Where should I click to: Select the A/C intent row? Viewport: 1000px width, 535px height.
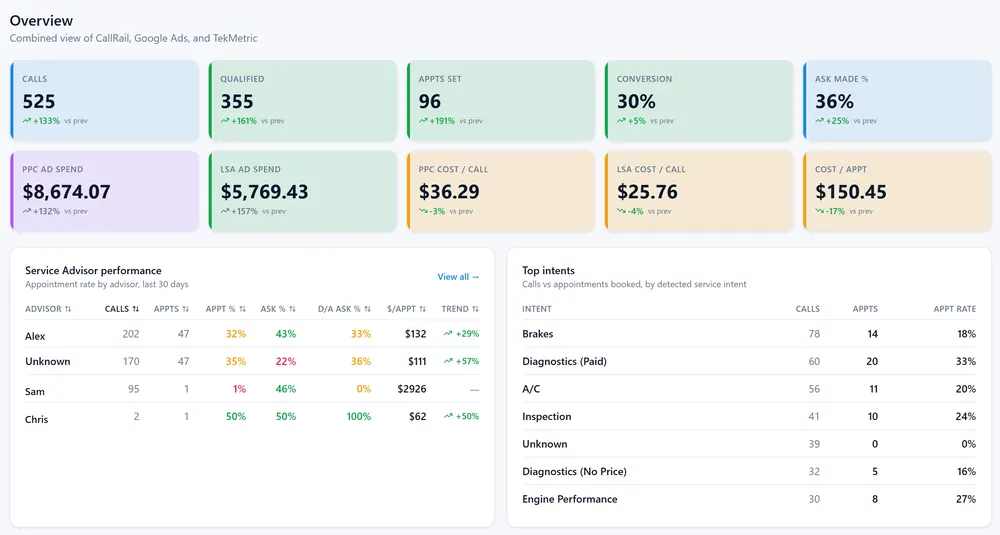coord(749,389)
